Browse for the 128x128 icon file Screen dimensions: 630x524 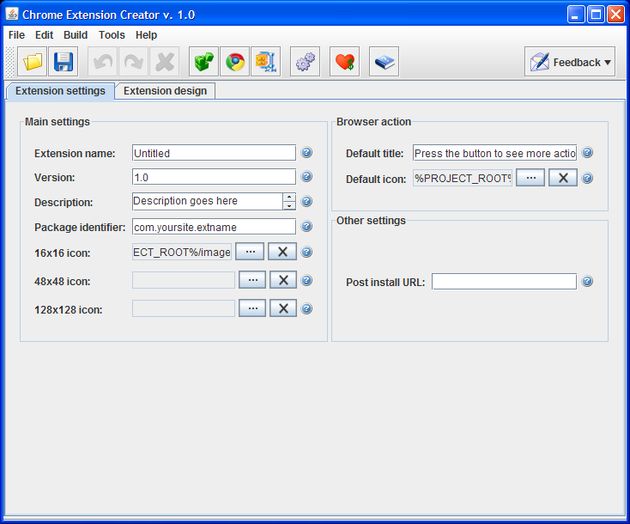click(252, 308)
